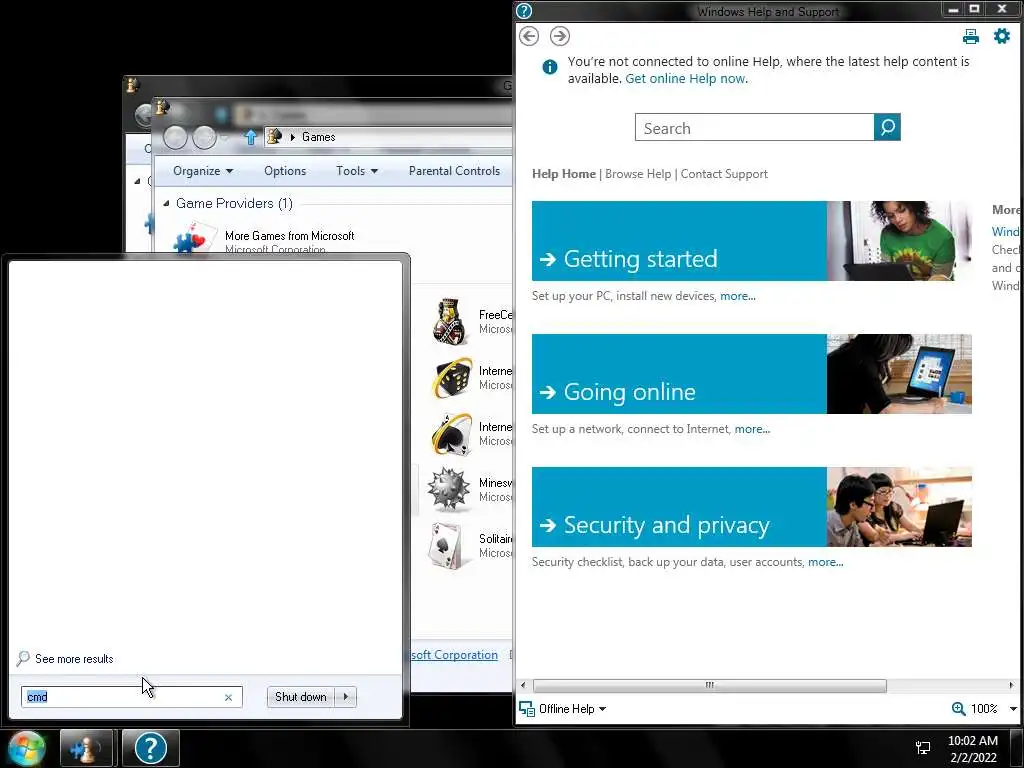The image size is (1024, 768).
Task: Open Security and privacy banner
Action: point(679,507)
